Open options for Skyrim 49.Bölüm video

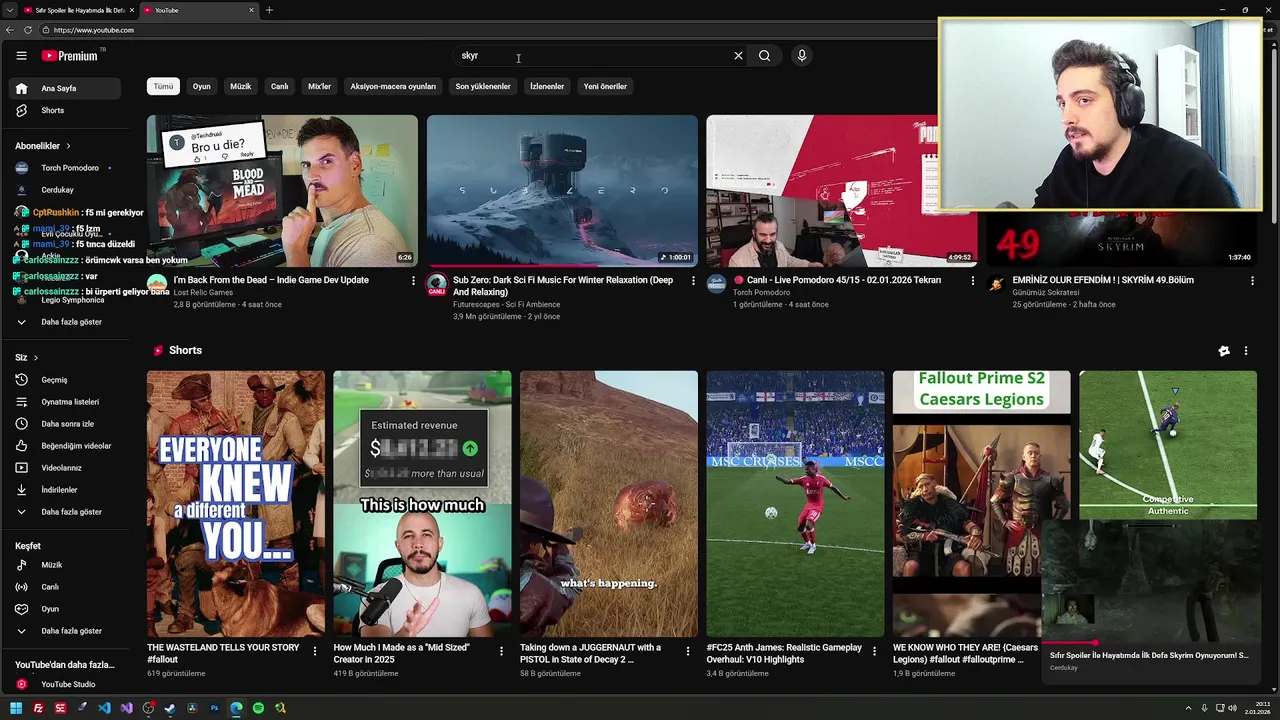(x=1252, y=281)
